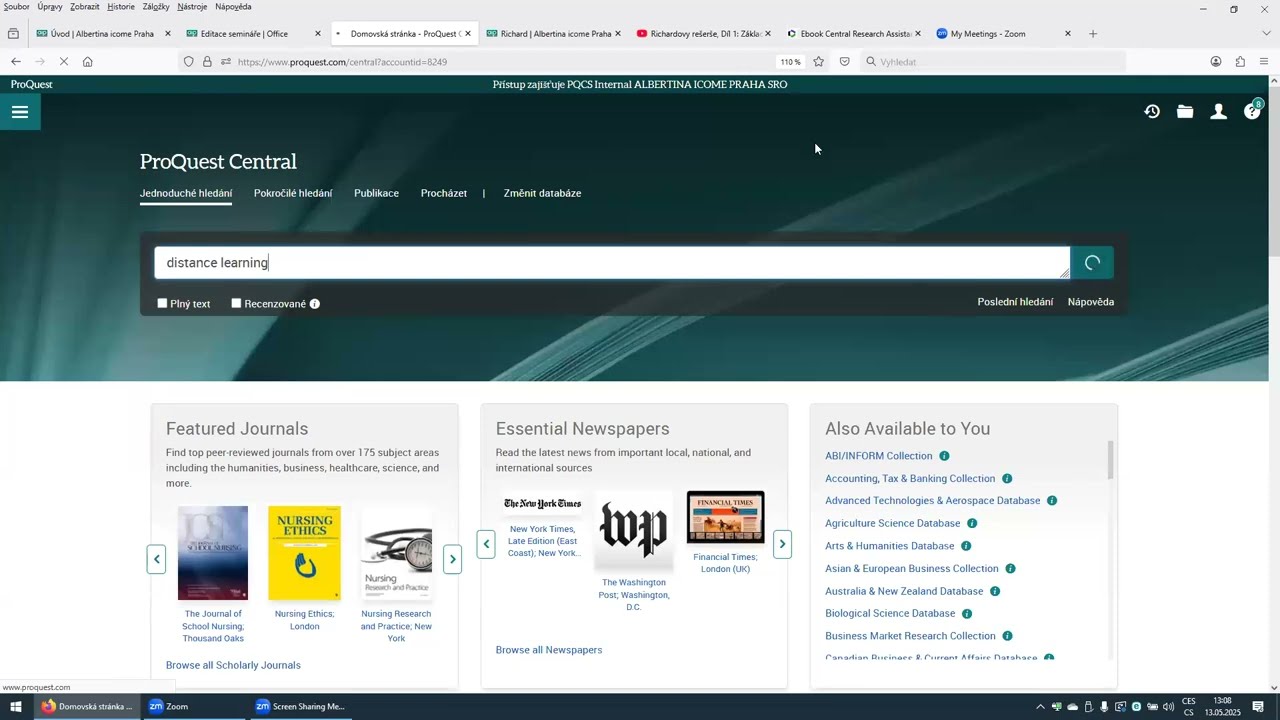This screenshot has width=1280, height=720.
Task: Open the Záložky browser menu
Action: point(156,7)
